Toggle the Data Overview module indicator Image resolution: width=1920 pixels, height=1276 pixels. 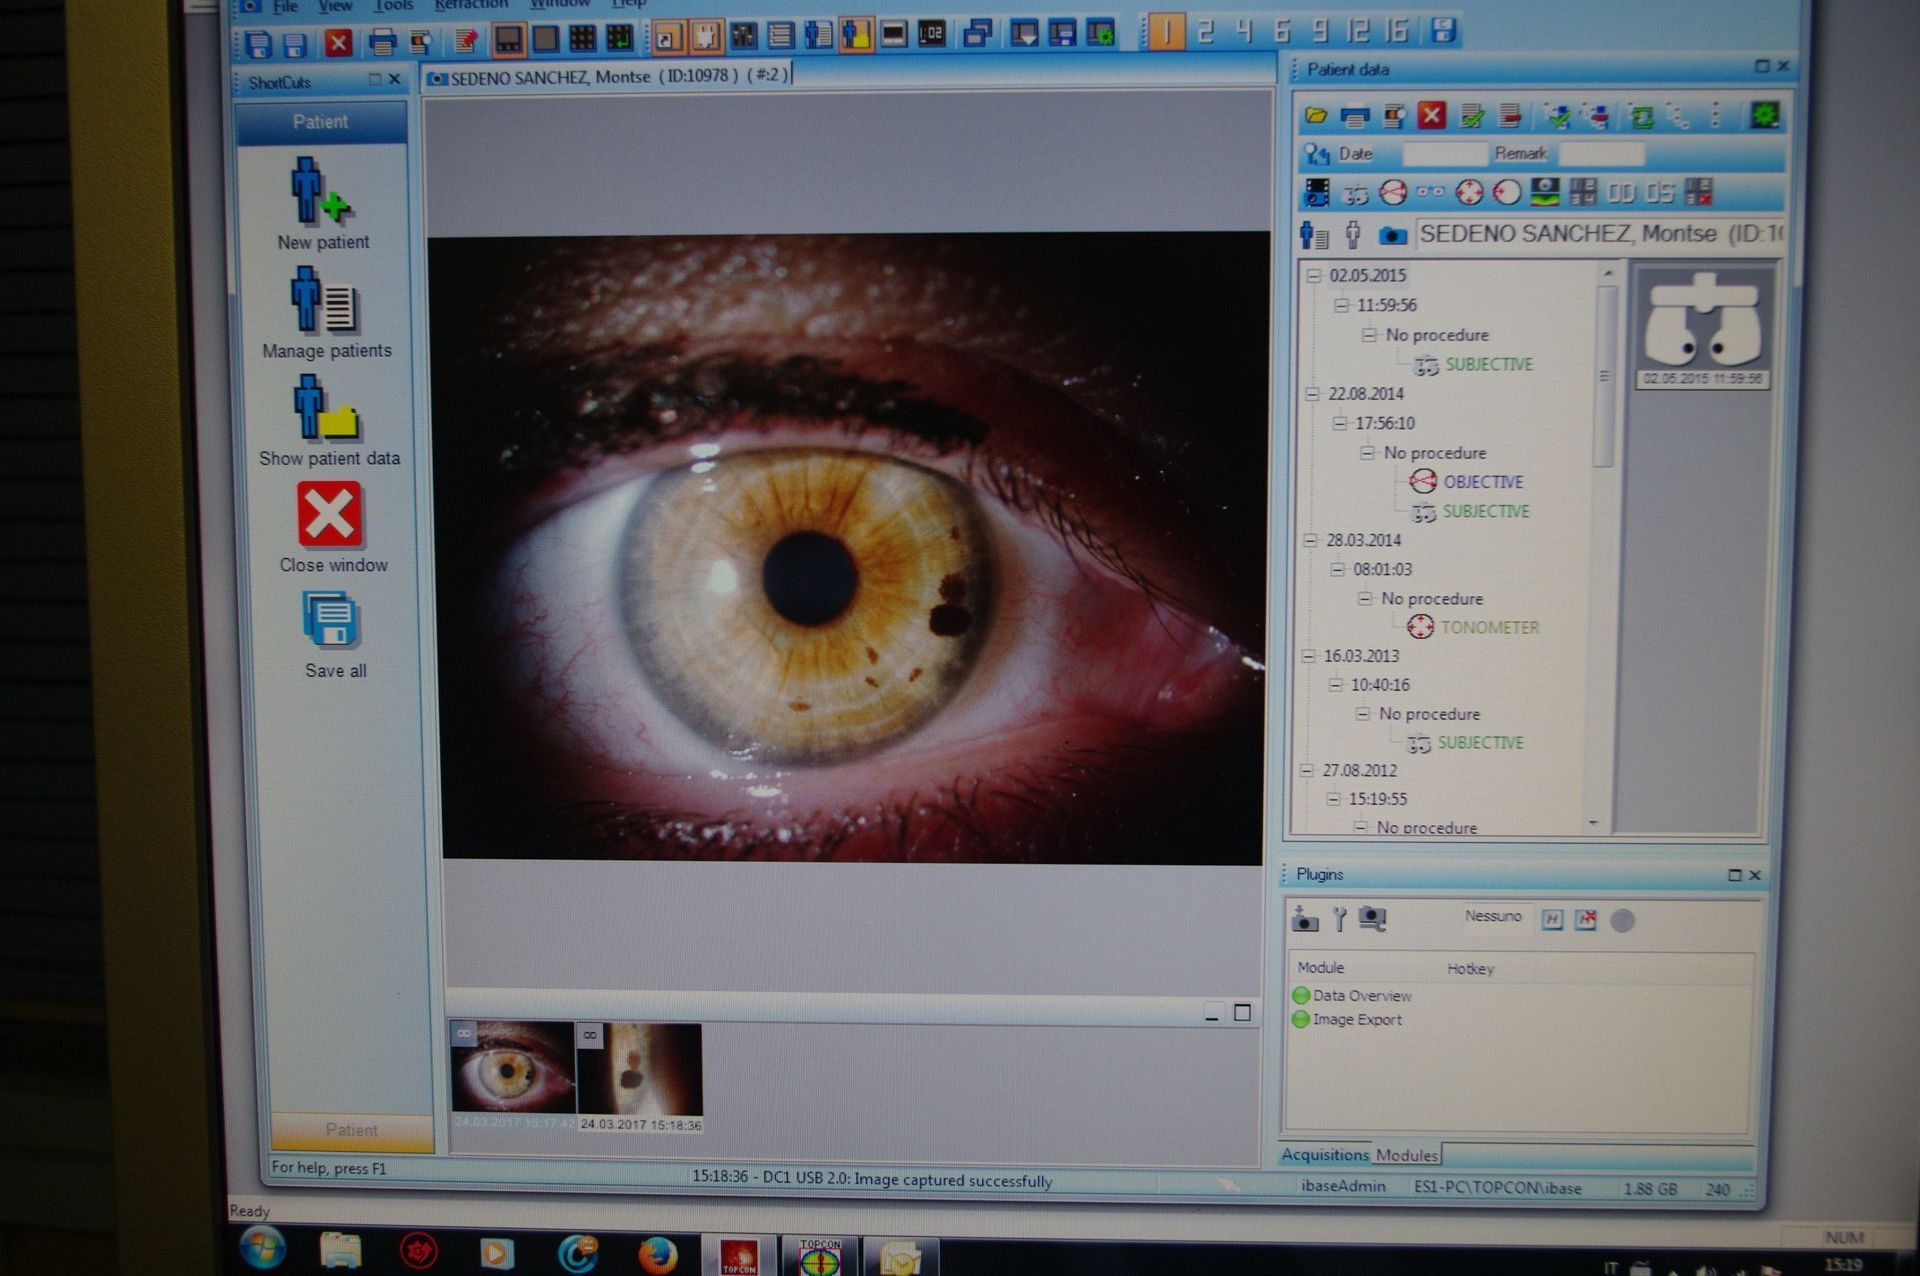(x=1301, y=996)
